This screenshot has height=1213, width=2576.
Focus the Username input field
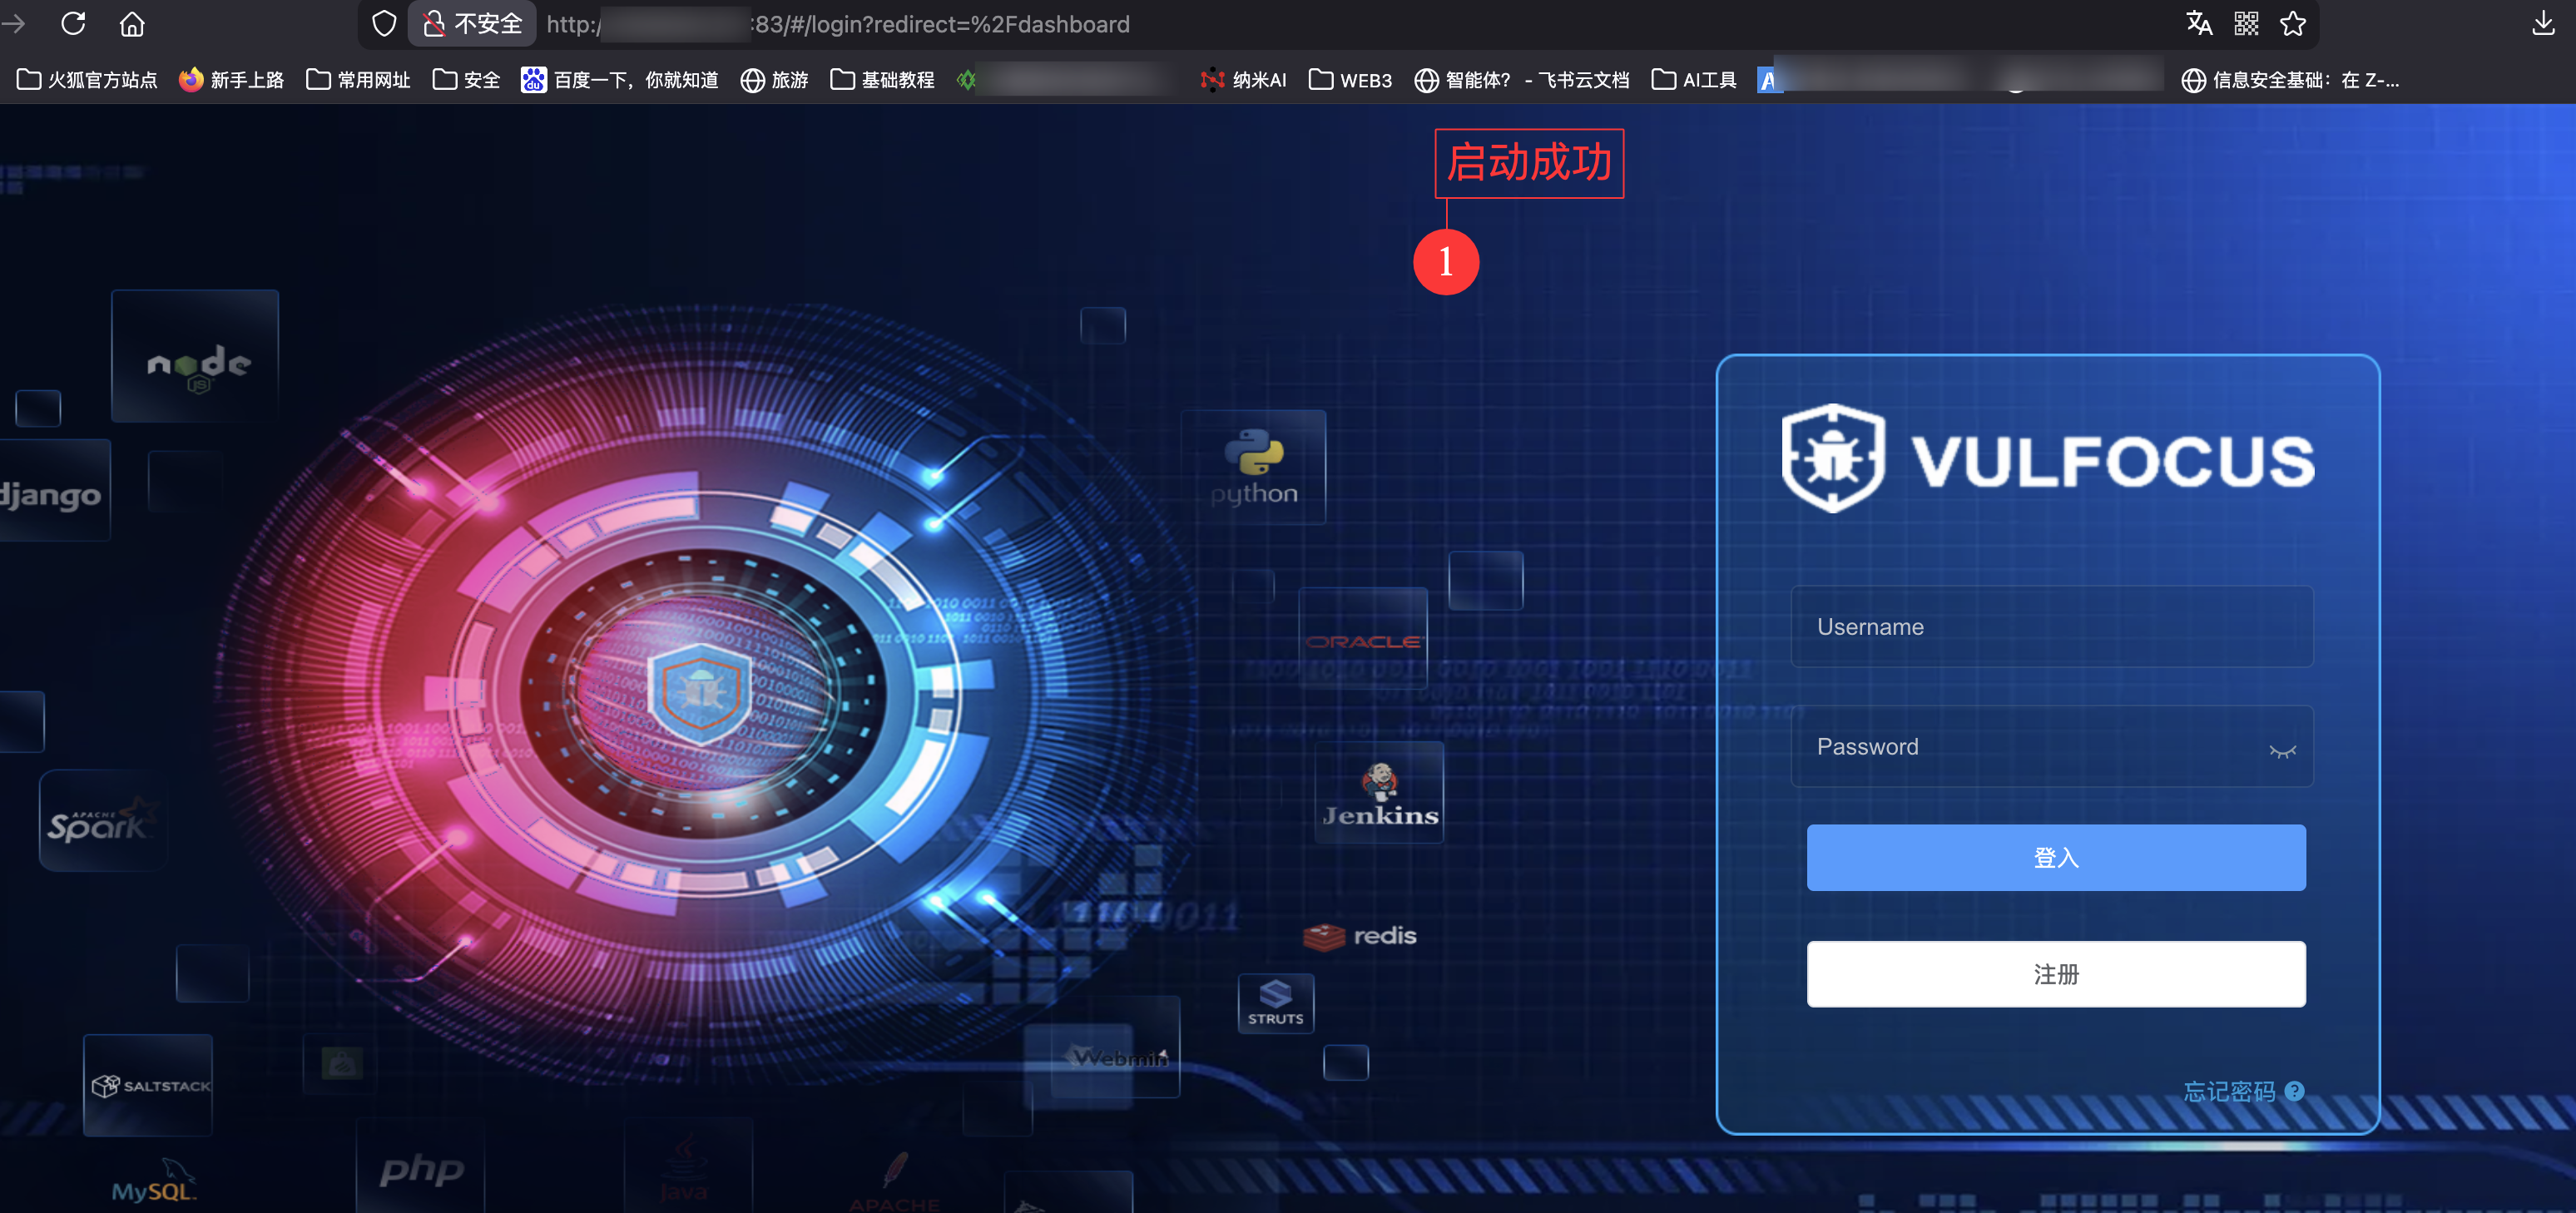click(x=2050, y=627)
